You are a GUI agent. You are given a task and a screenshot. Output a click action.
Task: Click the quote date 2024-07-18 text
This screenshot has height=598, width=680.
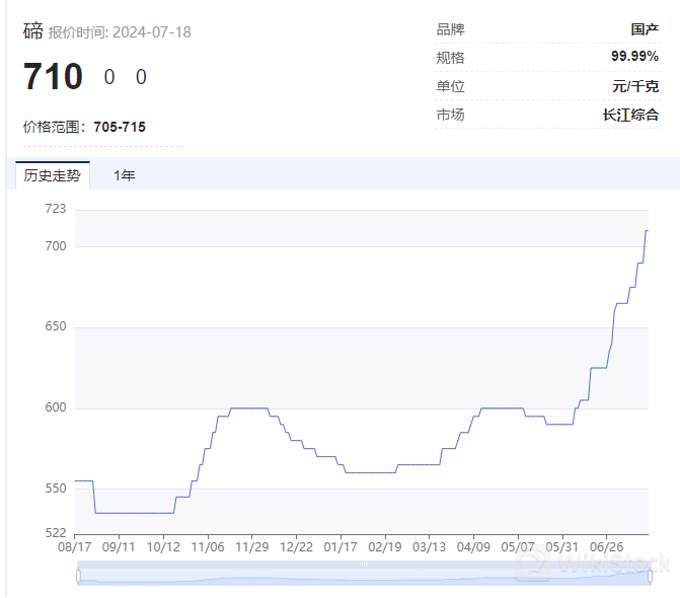(151, 32)
